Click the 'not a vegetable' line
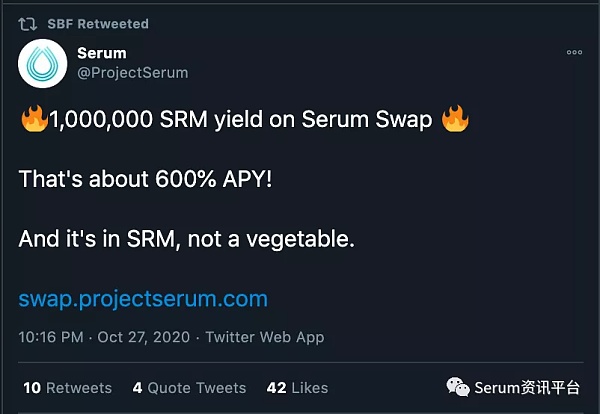The width and height of the screenshot is (600, 414). tap(187, 239)
